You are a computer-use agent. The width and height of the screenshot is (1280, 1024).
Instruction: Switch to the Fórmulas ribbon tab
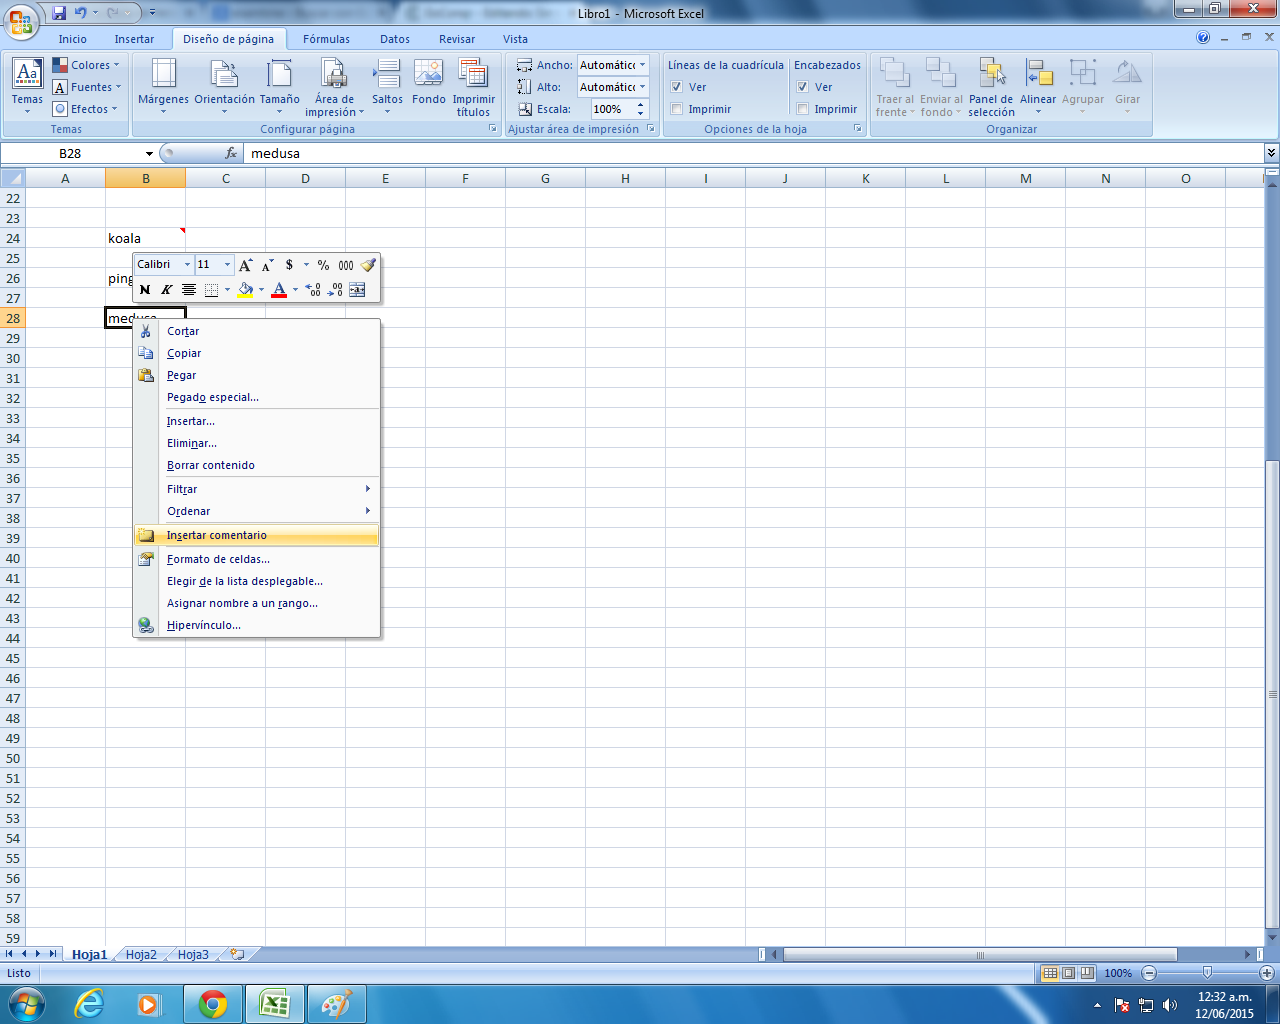pos(326,39)
